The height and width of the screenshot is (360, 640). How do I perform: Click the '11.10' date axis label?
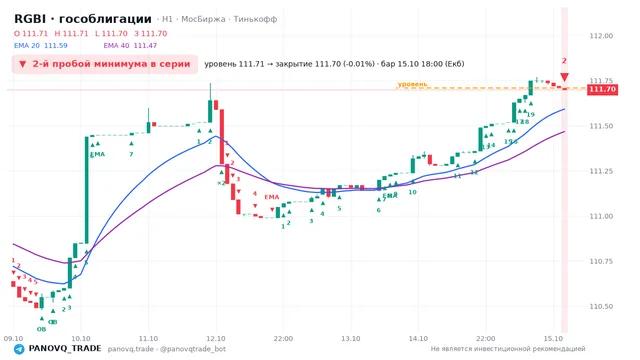pos(148,338)
